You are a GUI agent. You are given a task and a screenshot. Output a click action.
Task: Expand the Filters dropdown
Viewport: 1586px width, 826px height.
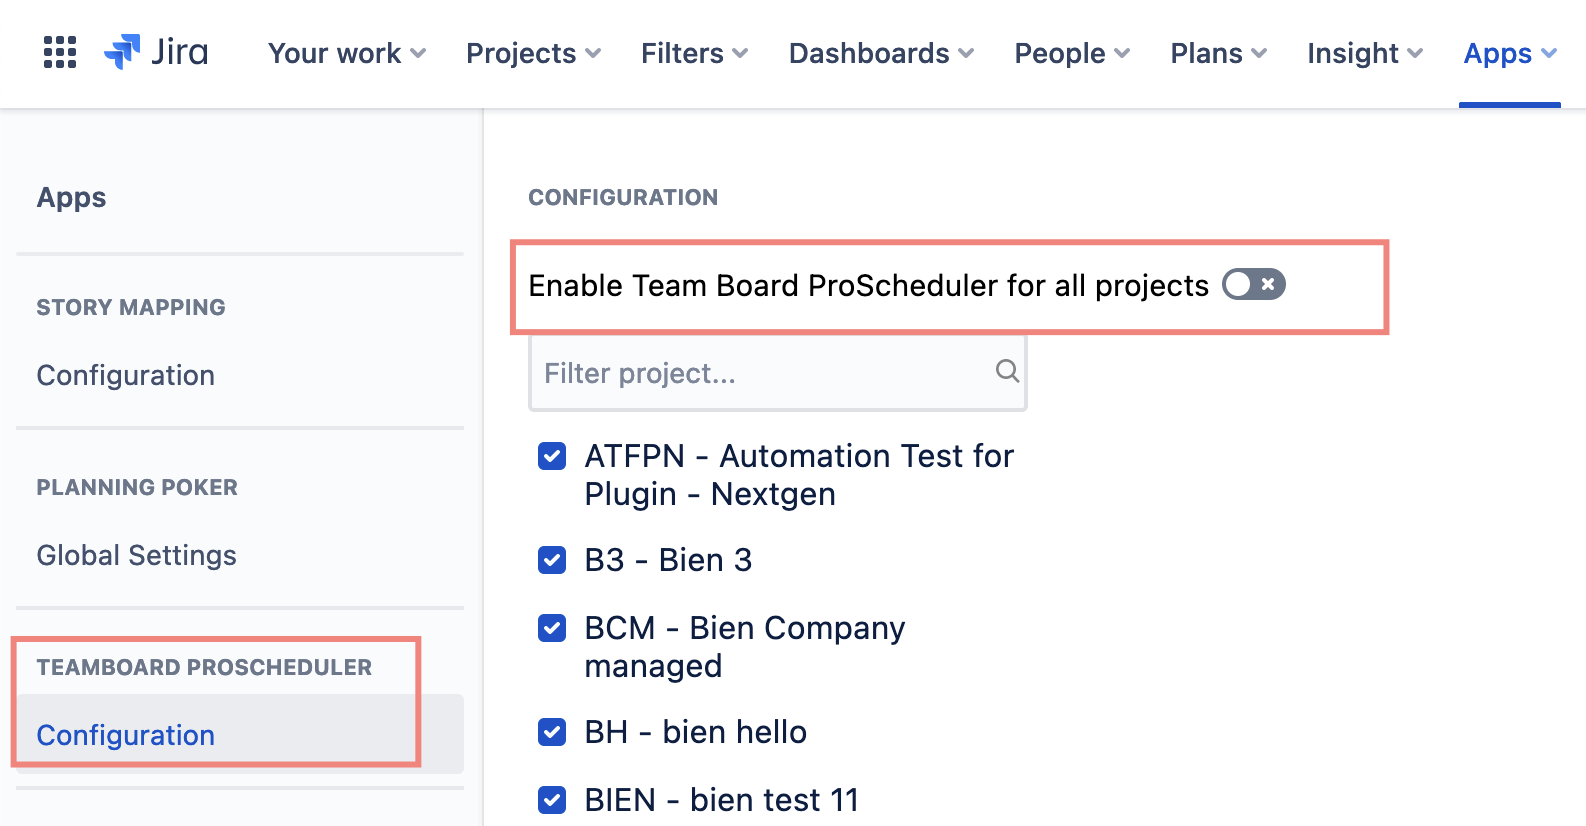coord(694,53)
